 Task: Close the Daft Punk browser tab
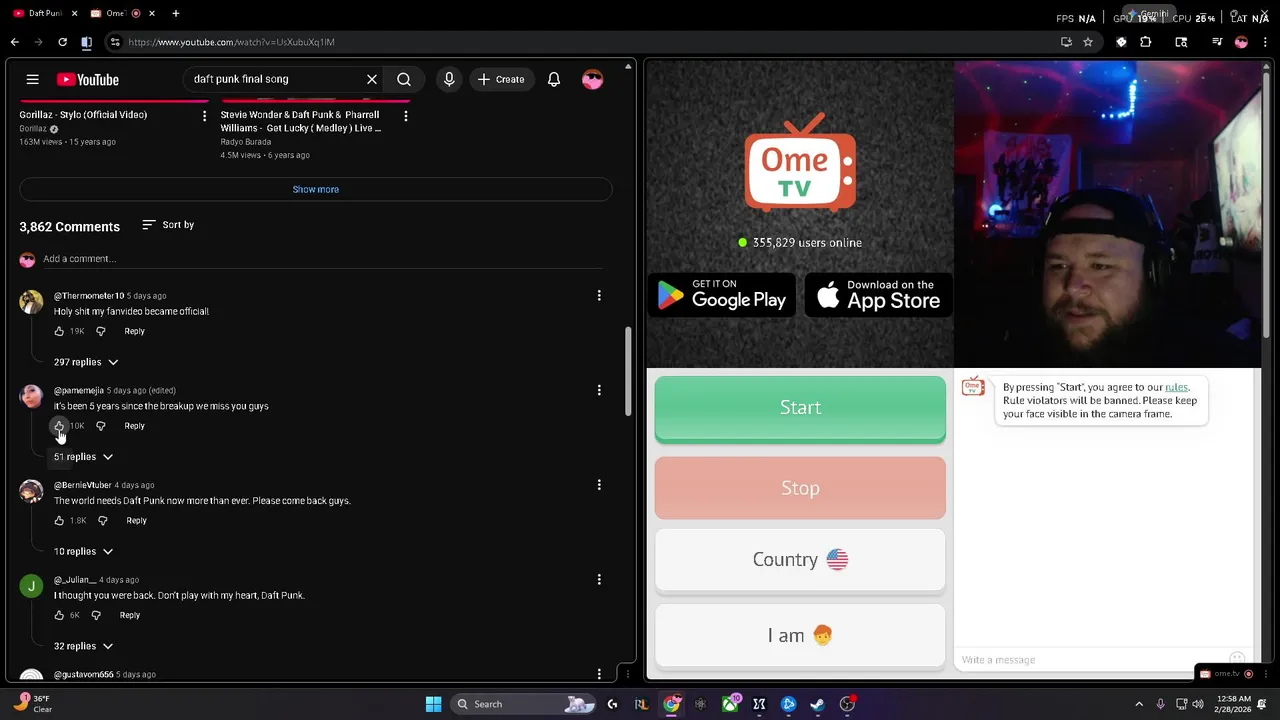pyautogui.click(x=74, y=13)
